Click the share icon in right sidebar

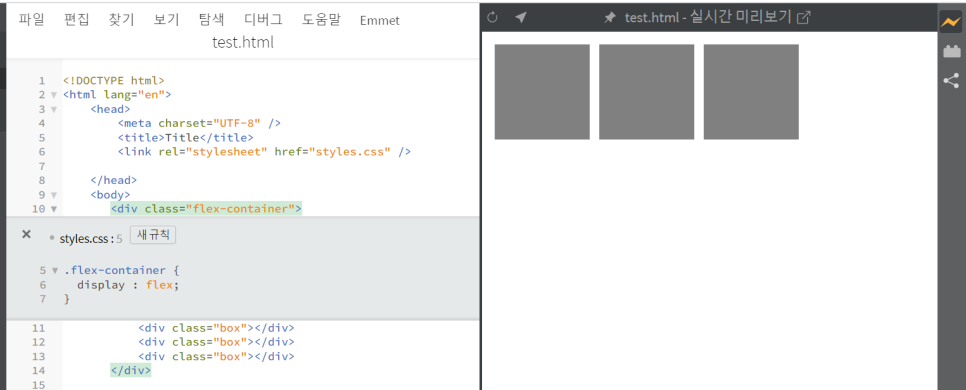[x=952, y=81]
